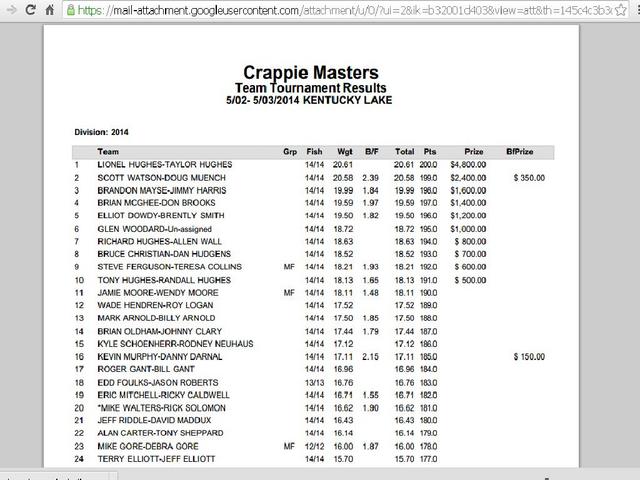Screen dimensions: 640x480
Task: Click the Pts column header
Action: click(x=429, y=151)
